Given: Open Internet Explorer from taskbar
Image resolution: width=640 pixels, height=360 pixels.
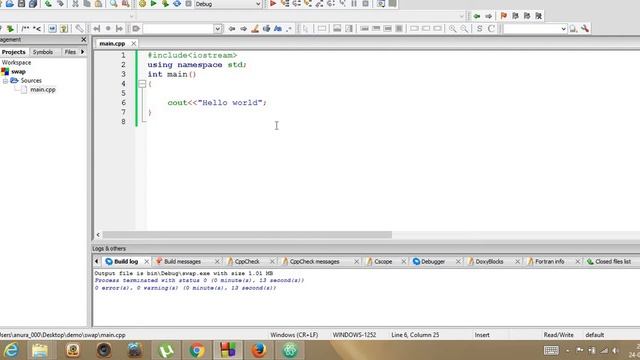Looking at the screenshot, I should point(11,350).
